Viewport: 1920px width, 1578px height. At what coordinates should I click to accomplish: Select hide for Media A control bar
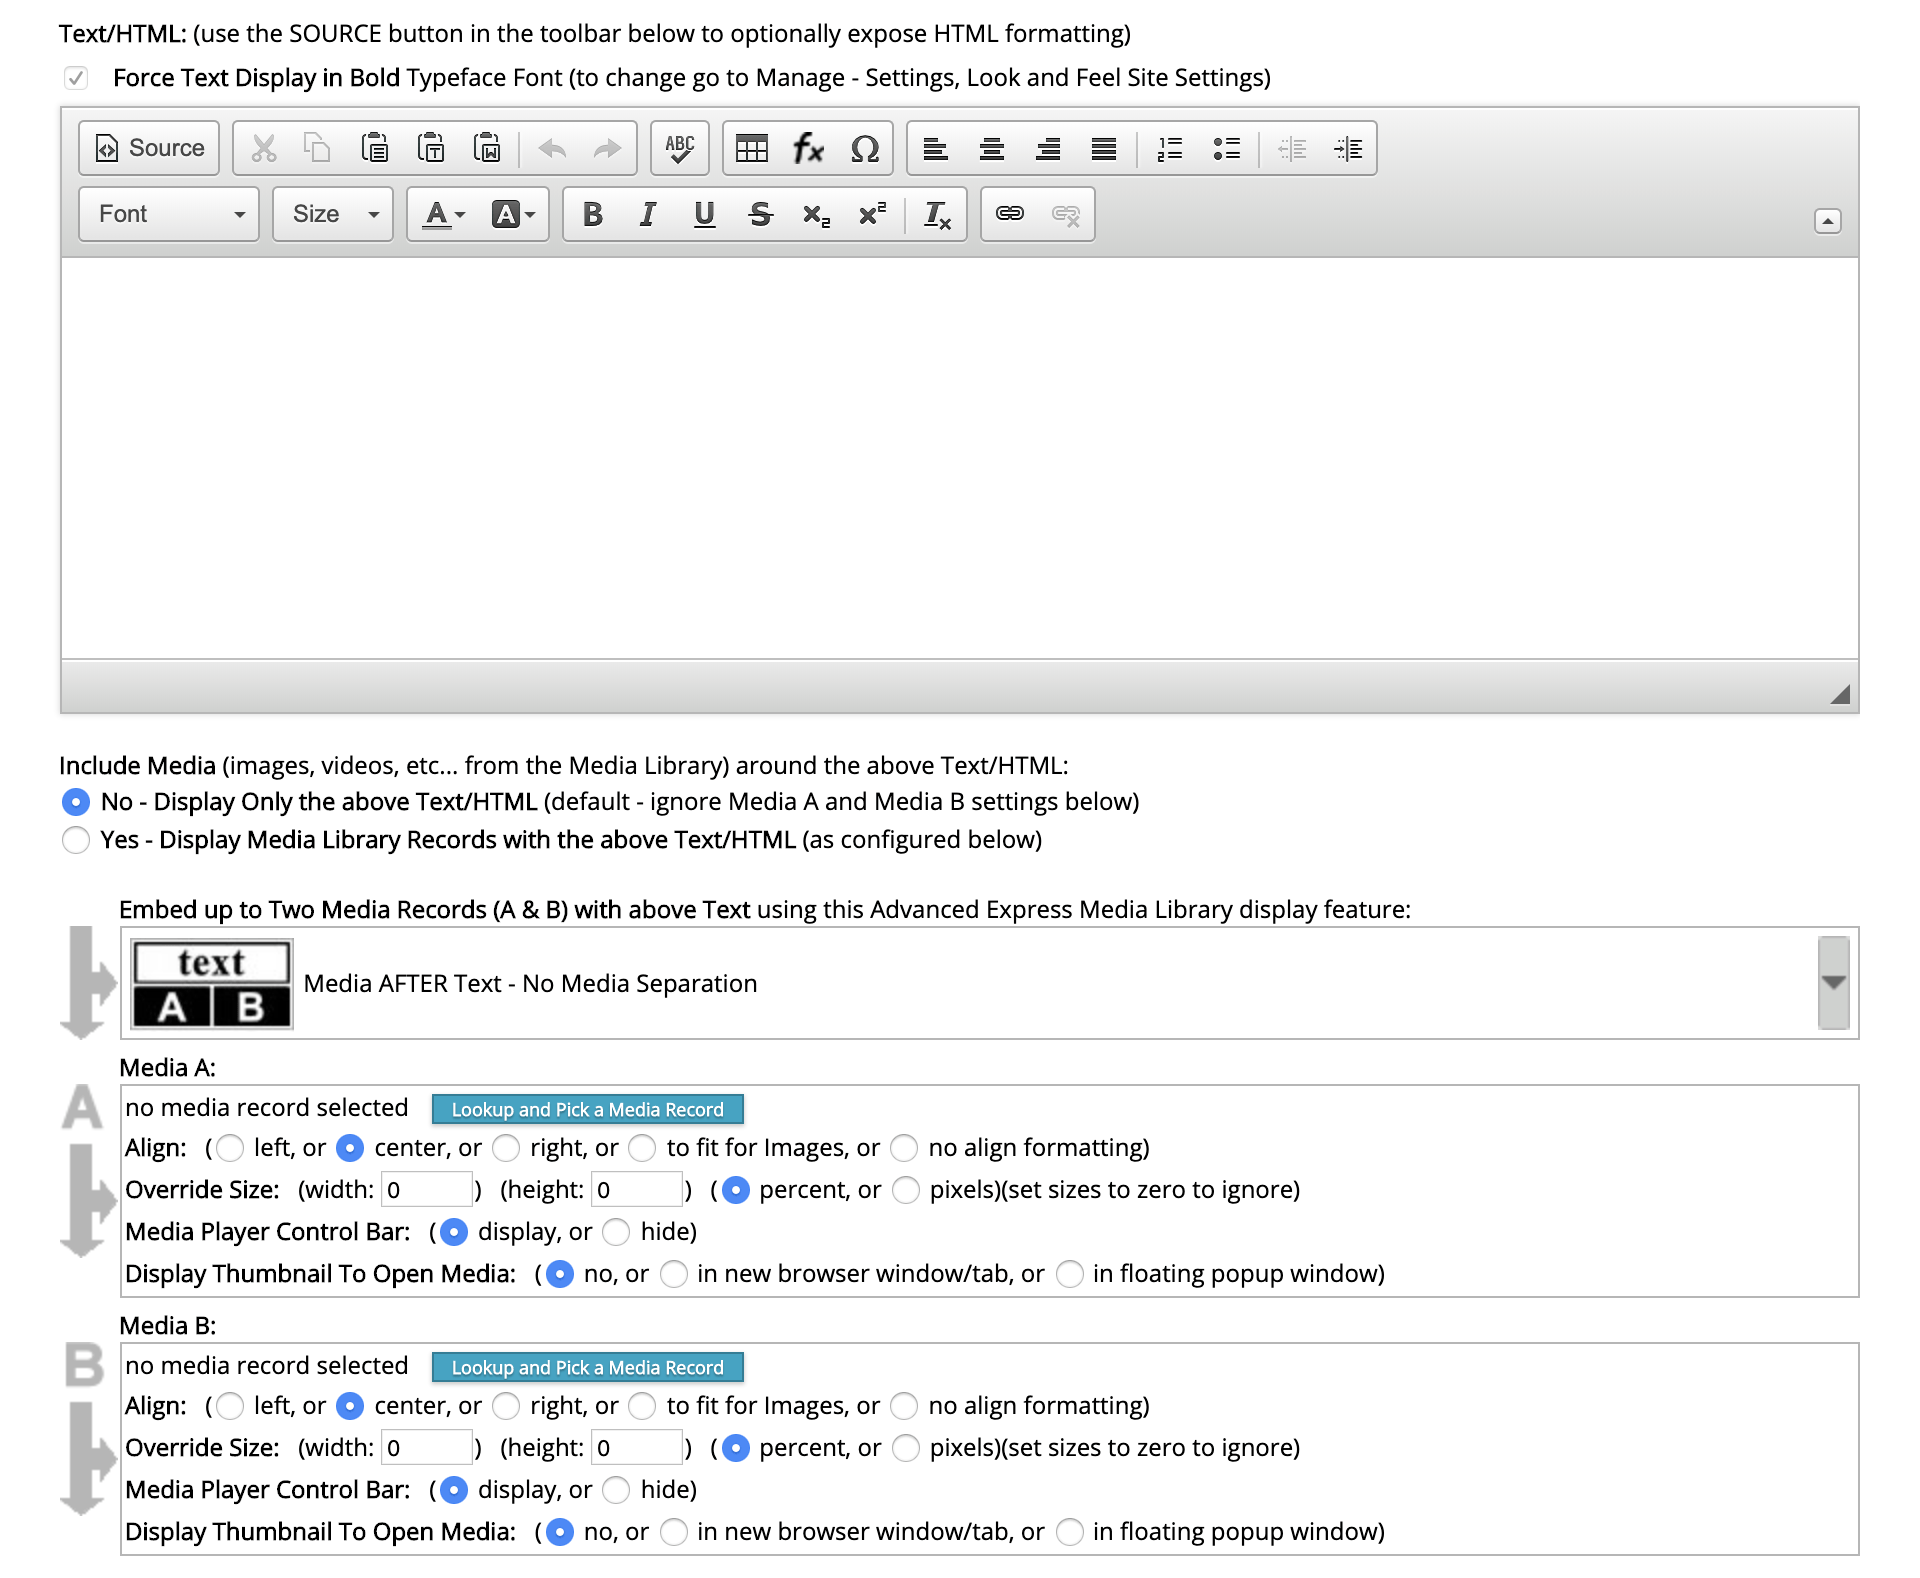pyautogui.click(x=616, y=1232)
